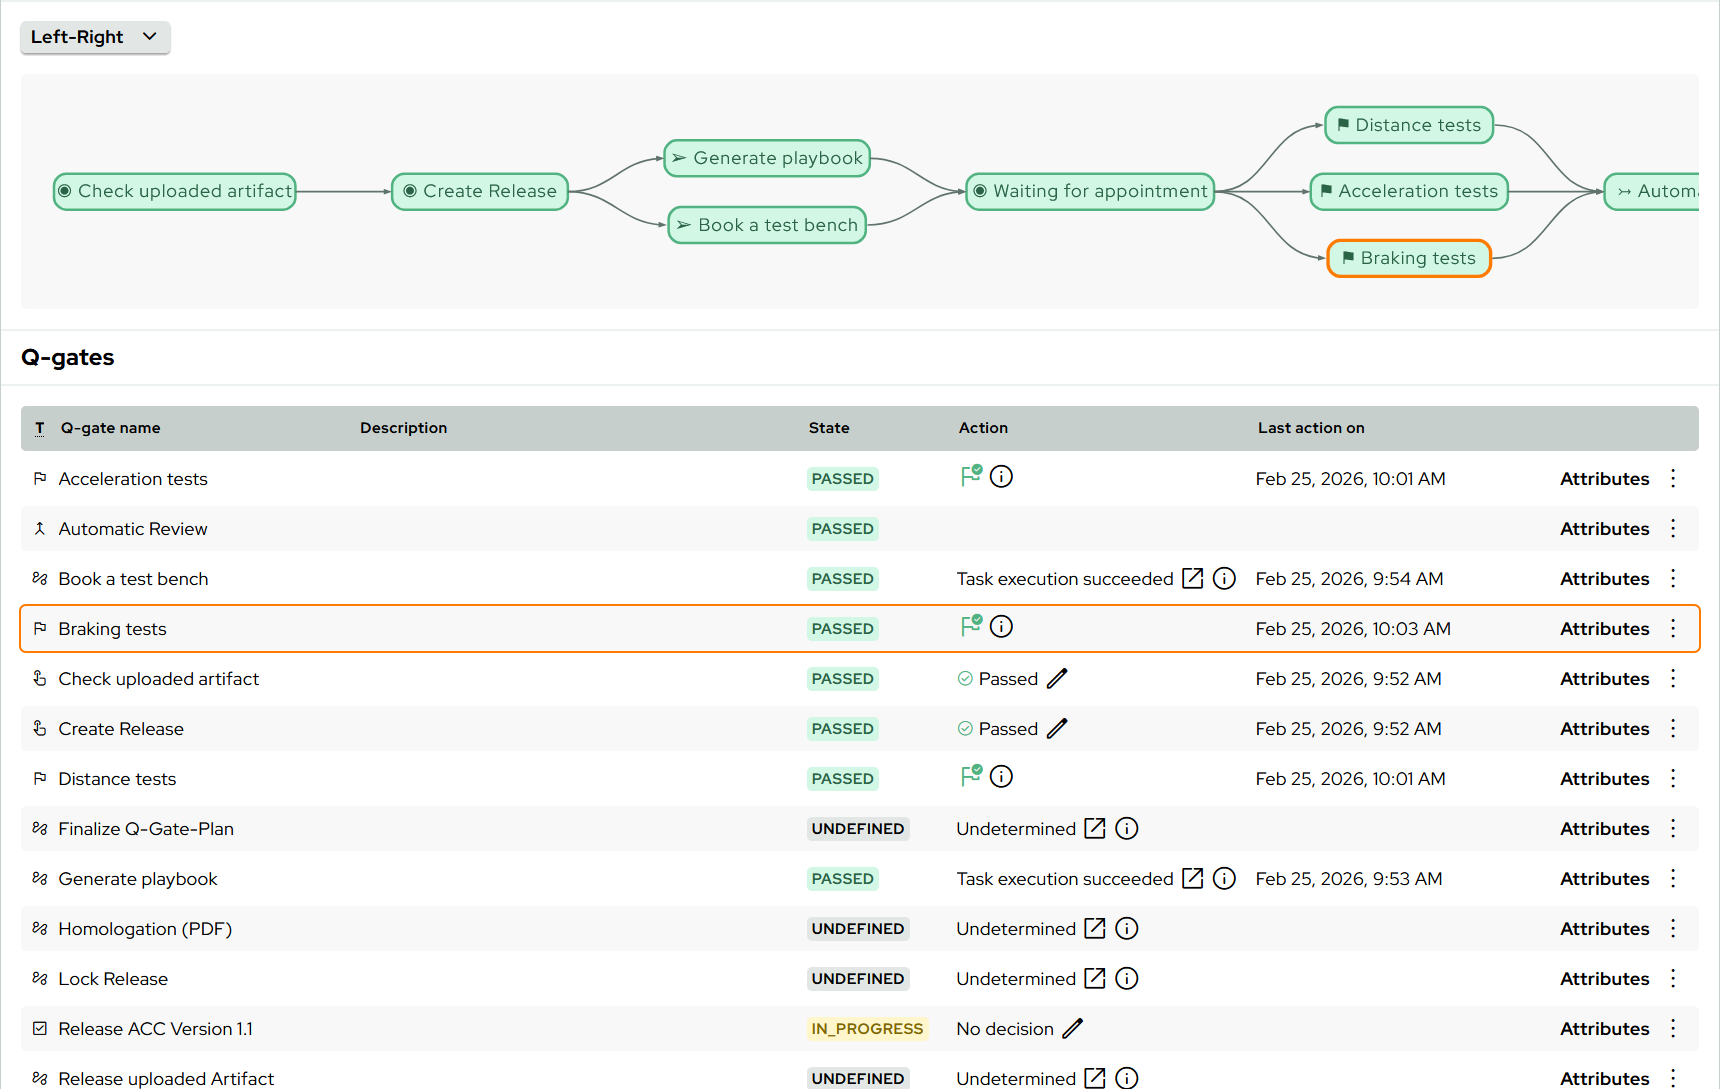Open Attributes for Automatic Review
The width and height of the screenshot is (1720, 1089).
pos(1604,529)
